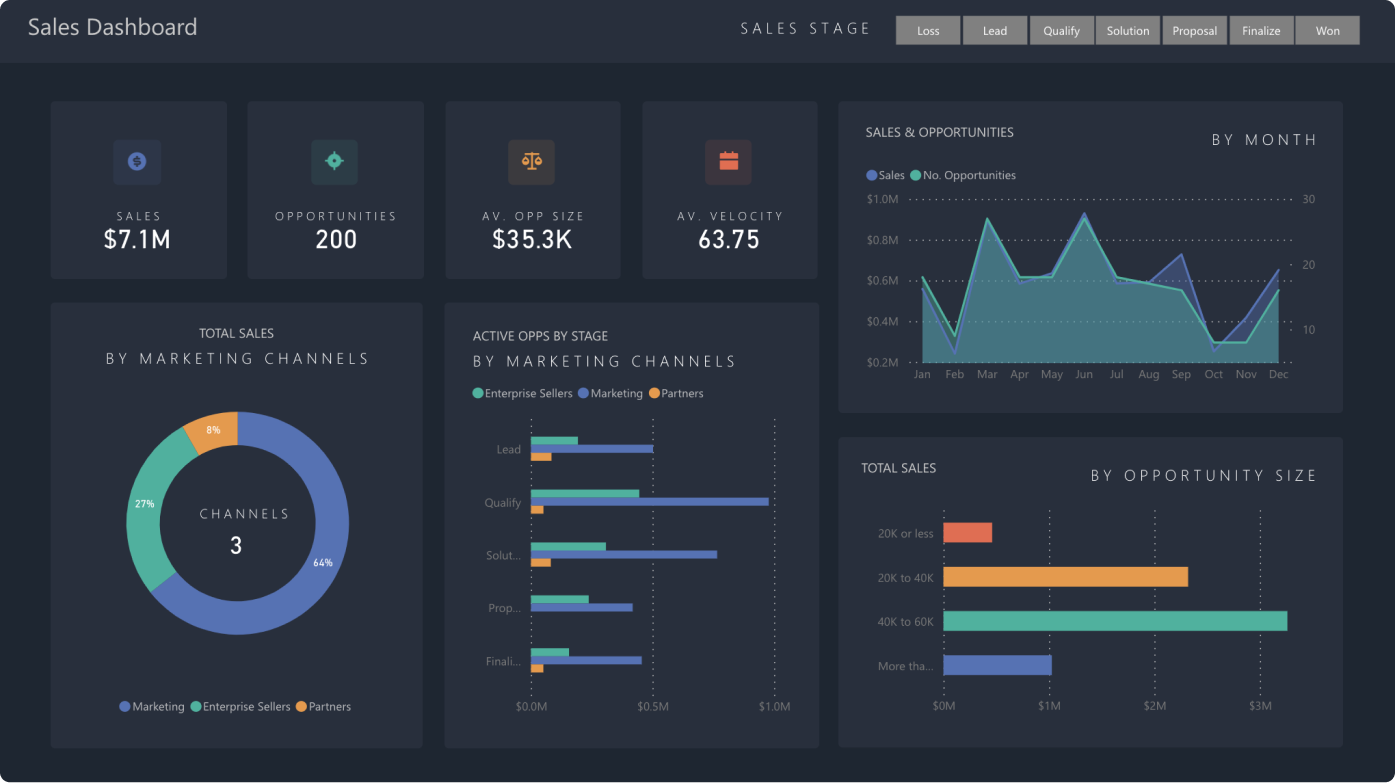Image resolution: width=1395 pixels, height=783 pixels.
Task: Click the 20K or less orange bar
Action: [966, 532]
